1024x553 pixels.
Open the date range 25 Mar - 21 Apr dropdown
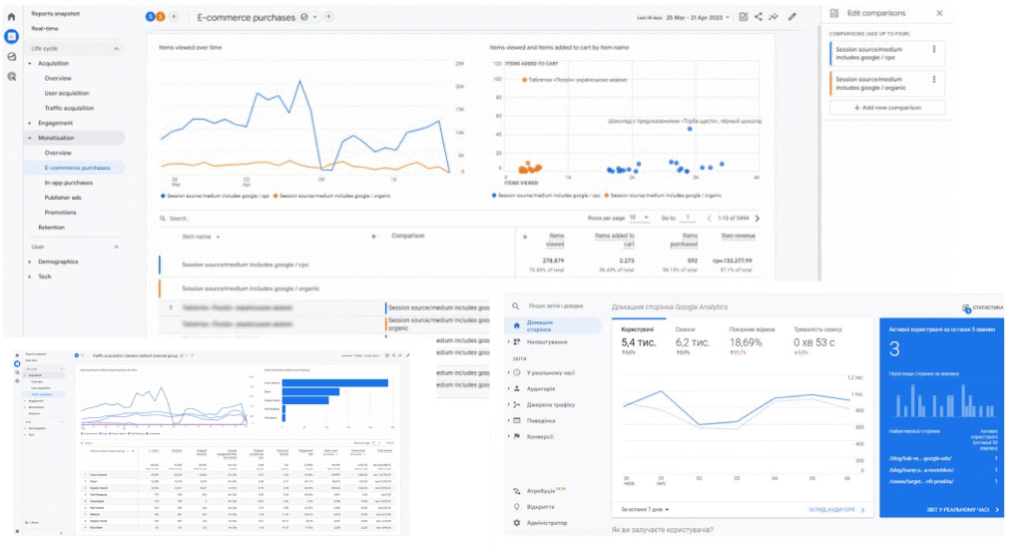click(x=697, y=17)
